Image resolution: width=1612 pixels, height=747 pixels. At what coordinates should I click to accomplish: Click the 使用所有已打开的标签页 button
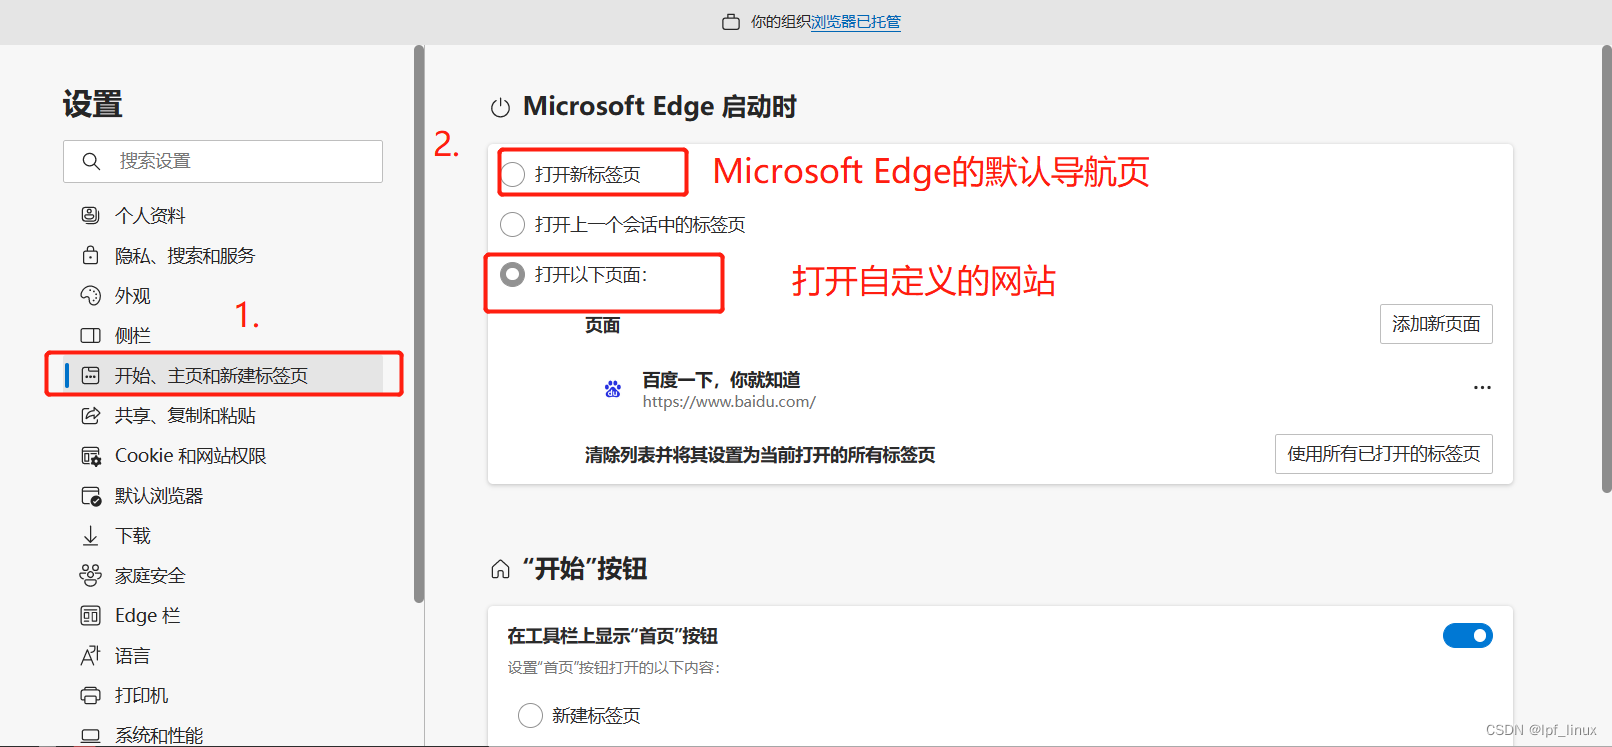(1384, 454)
